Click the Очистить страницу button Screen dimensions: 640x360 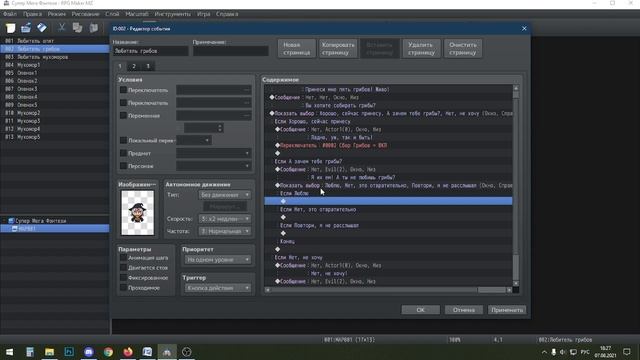[463, 49]
